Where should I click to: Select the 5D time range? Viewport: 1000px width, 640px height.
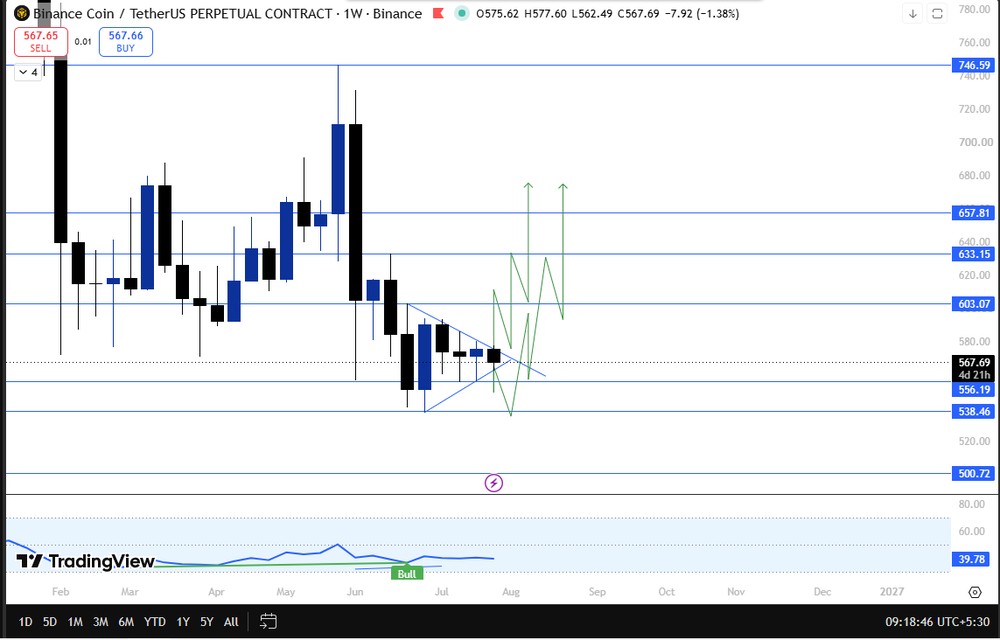click(x=50, y=622)
